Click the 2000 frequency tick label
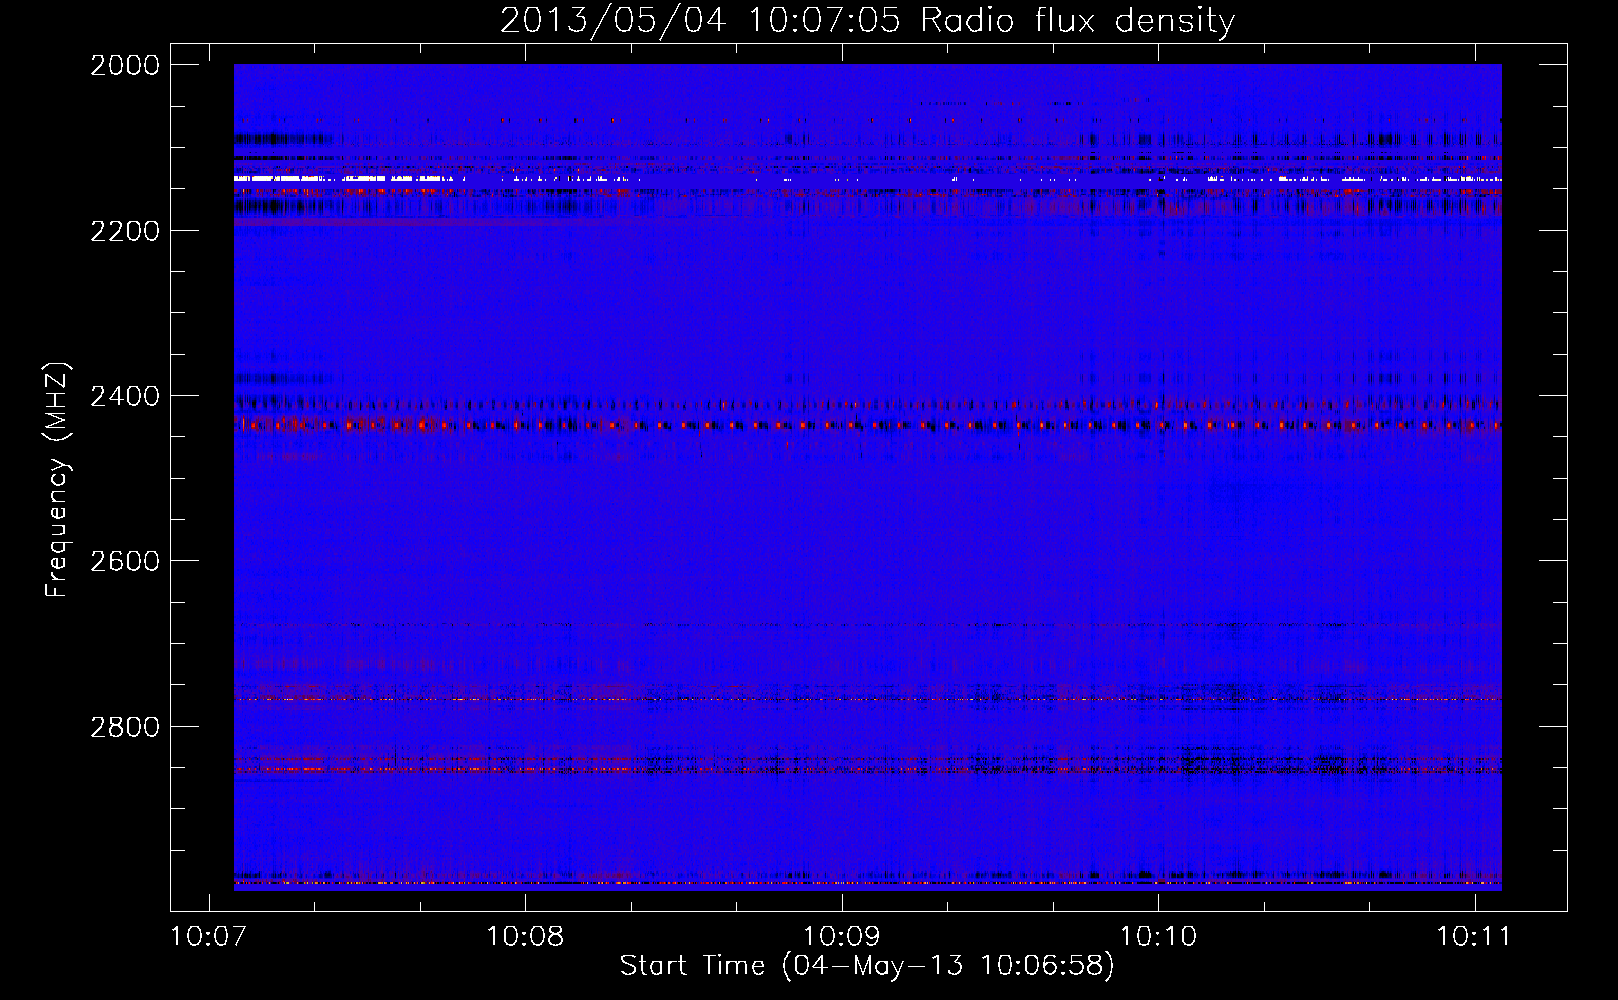 coord(125,65)
